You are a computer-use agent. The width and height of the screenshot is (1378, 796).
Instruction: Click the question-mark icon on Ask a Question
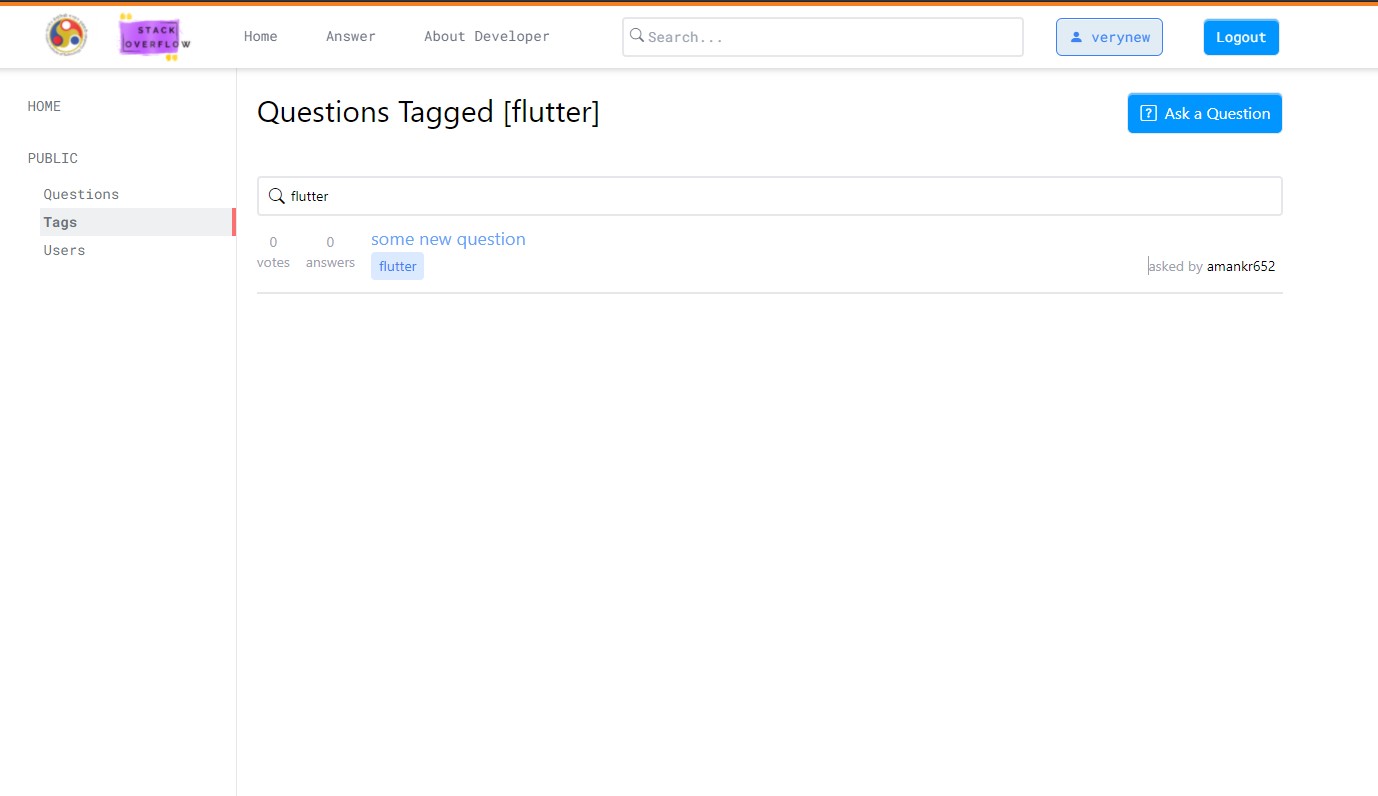pyautogui.click(x=1147, y=113)
